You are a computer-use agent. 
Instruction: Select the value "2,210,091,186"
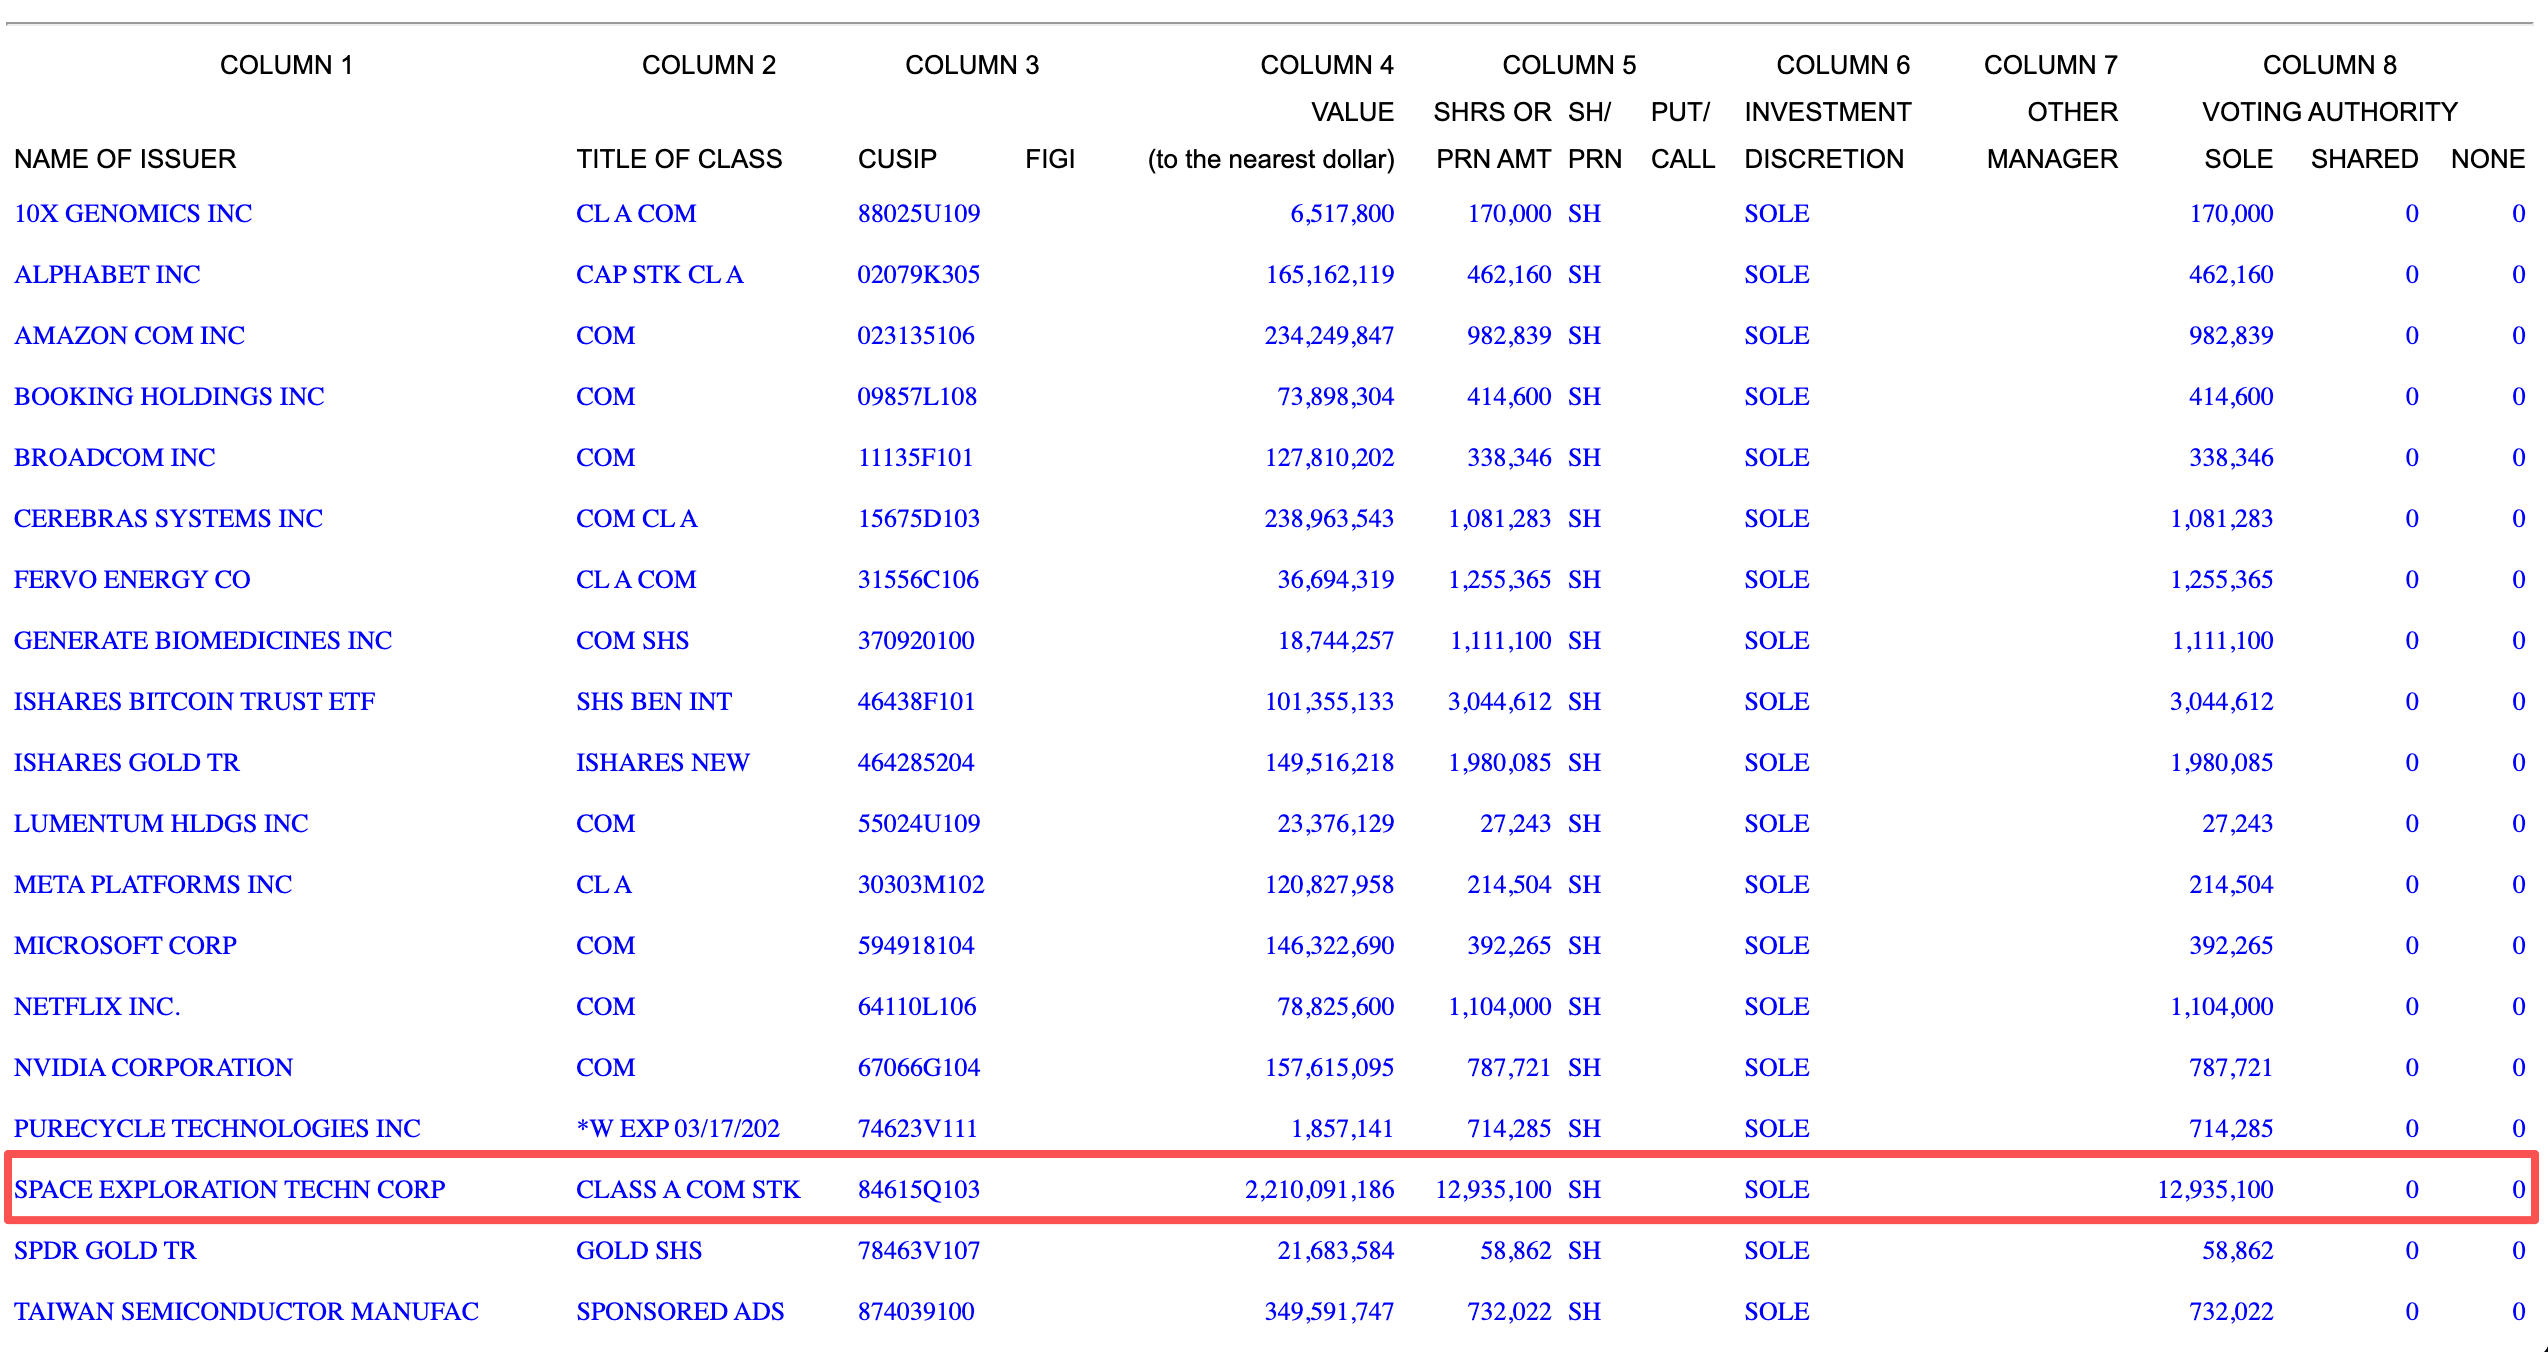coord(1320,1189)
